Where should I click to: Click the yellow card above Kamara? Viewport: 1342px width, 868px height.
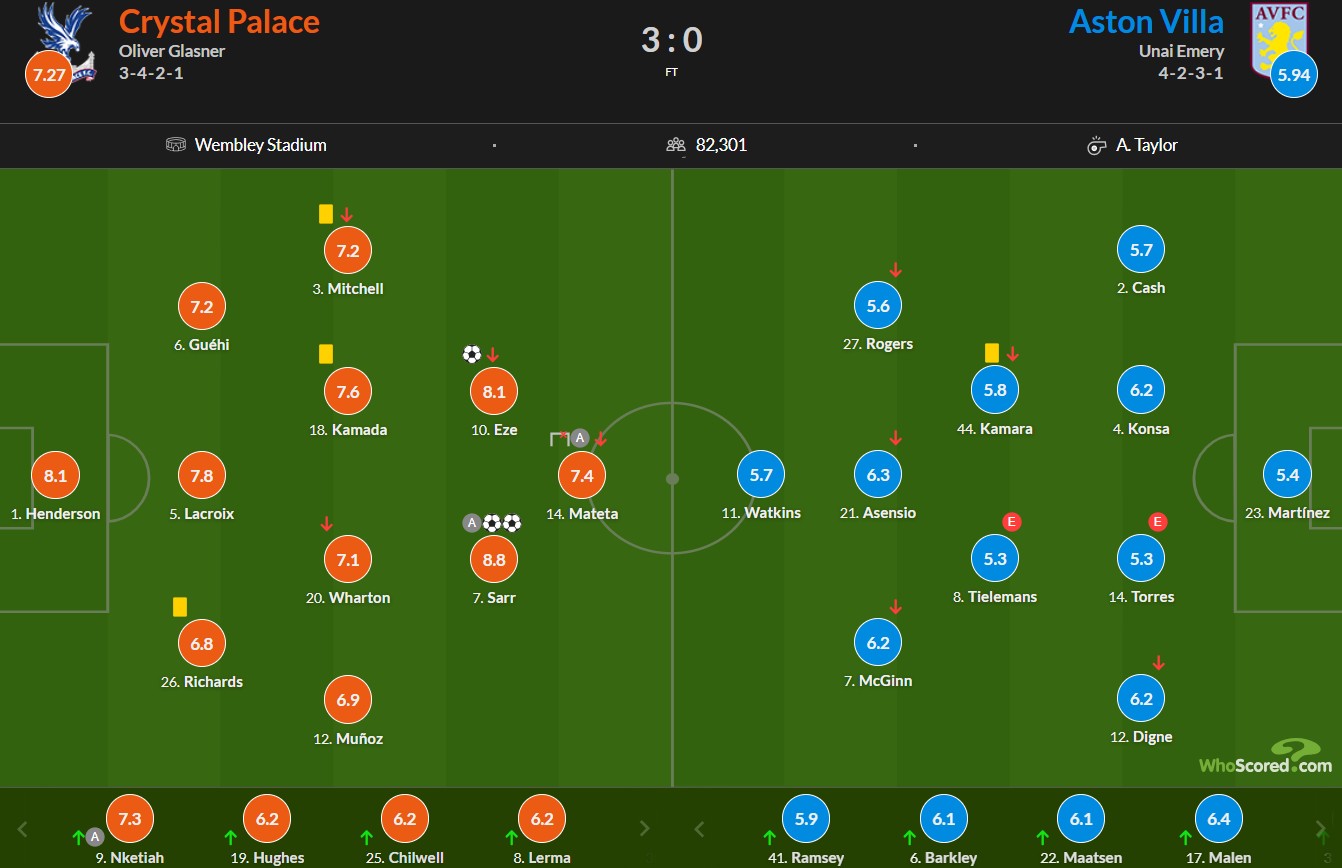pyautogui.click(x=992, y=353)
